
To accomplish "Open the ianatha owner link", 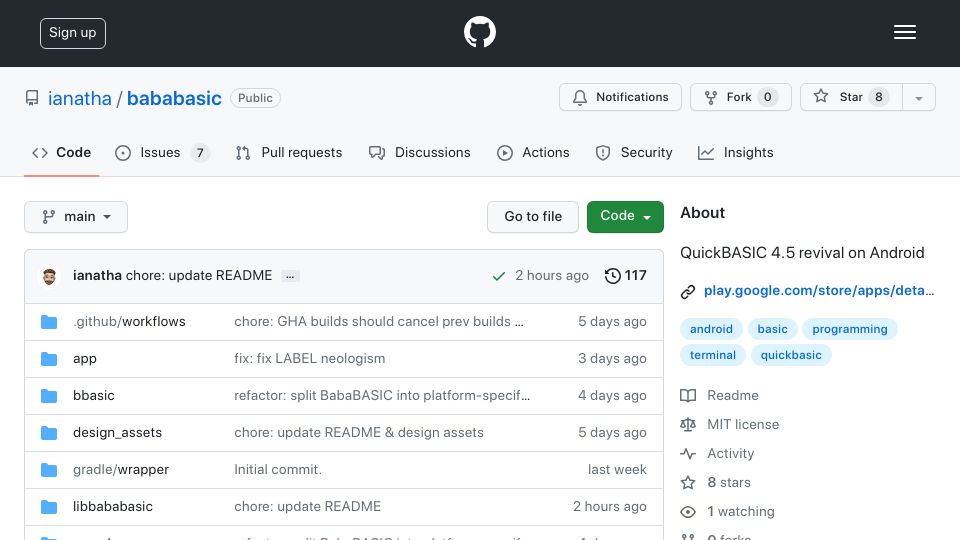I will 80,98.
